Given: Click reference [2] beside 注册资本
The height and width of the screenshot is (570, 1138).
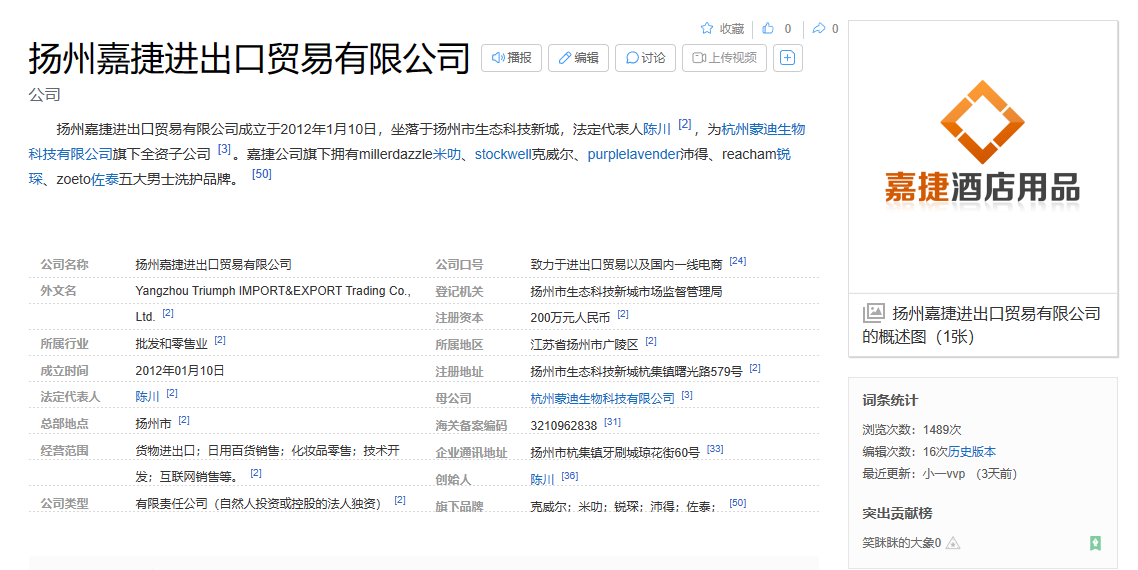Looking at the screenshot, I should coord(623,314).
